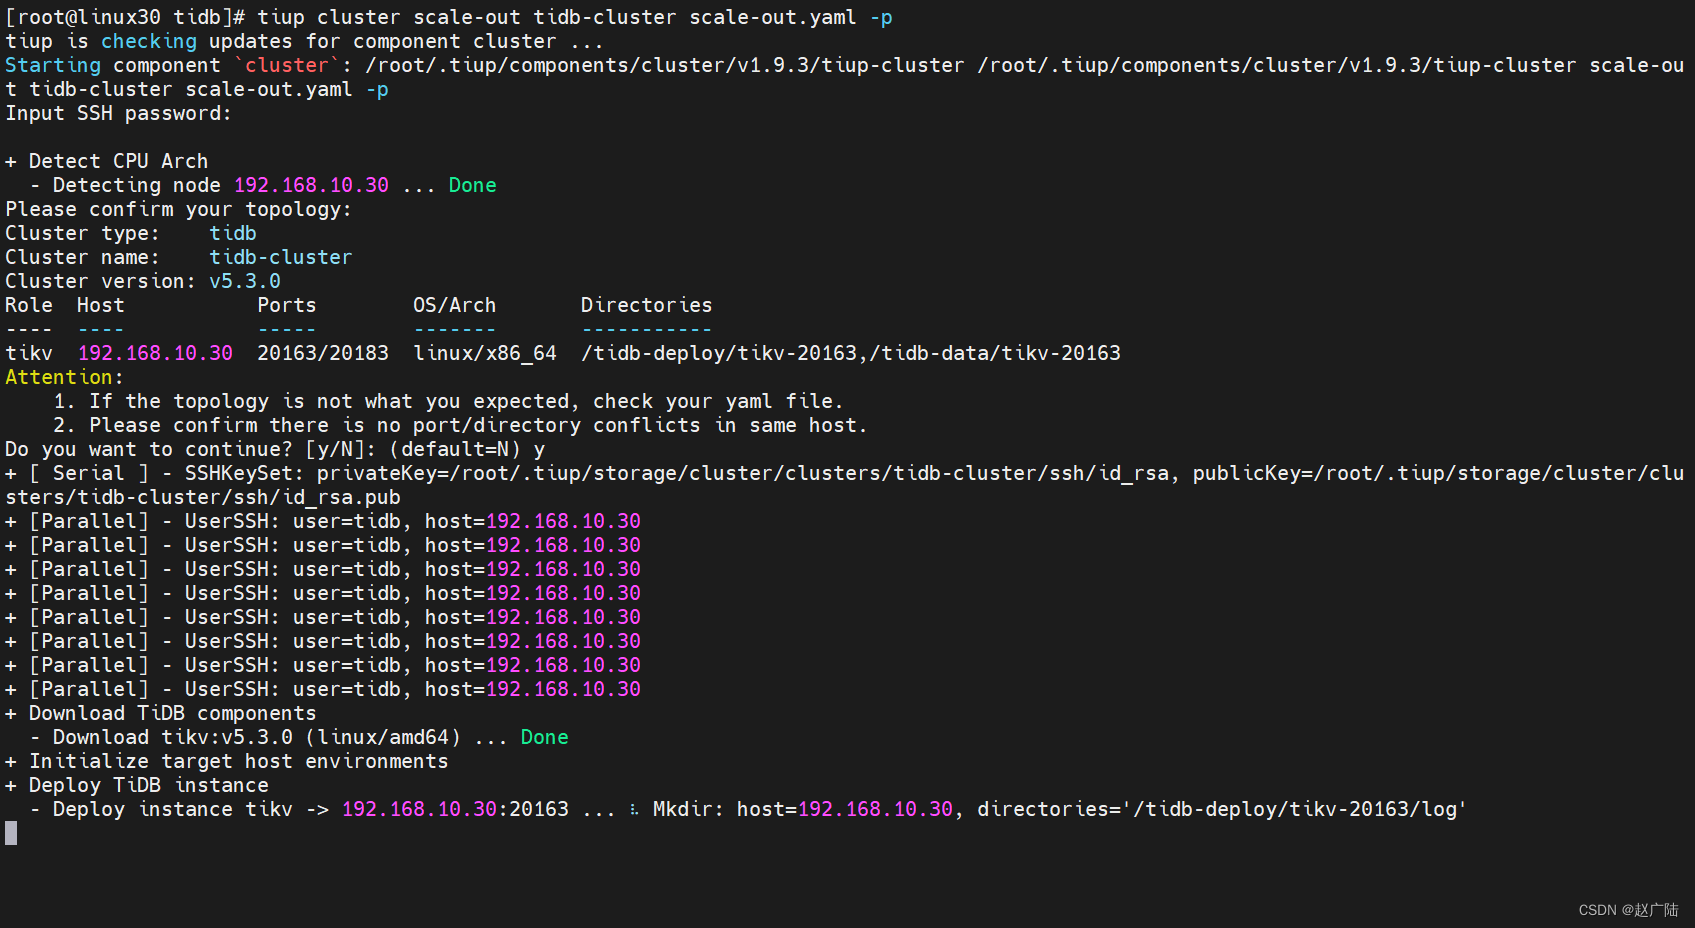
Task: Click the 'Input SSH password:' line
Action: click(118, 113)
